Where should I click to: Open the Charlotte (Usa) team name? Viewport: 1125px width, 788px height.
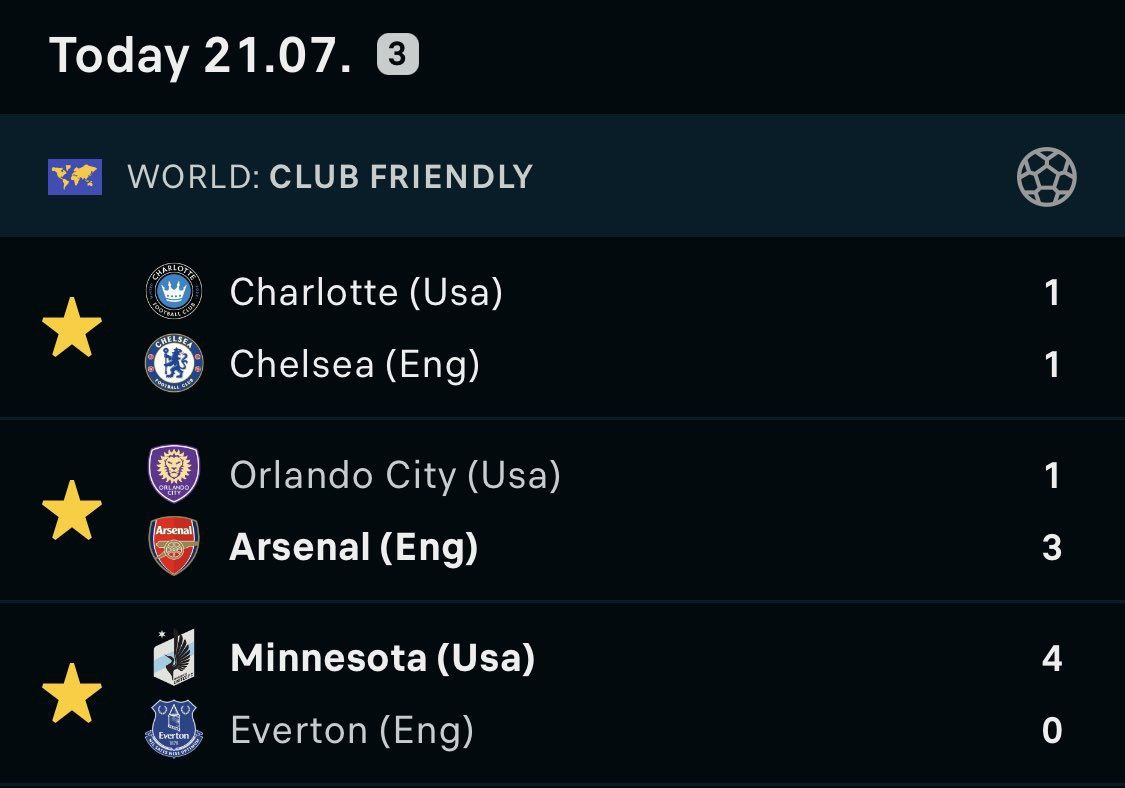[x=366, y=292]
